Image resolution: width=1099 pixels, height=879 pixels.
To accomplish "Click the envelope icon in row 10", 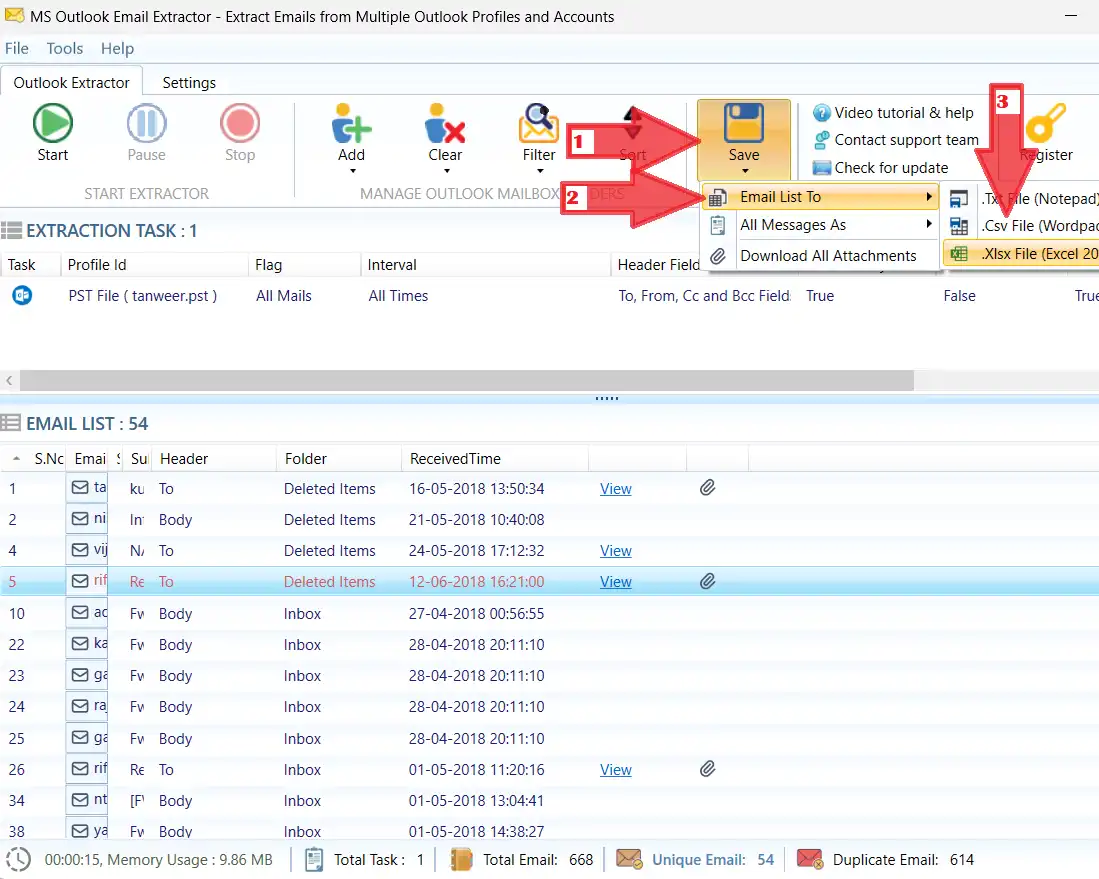I will (81, 613).
